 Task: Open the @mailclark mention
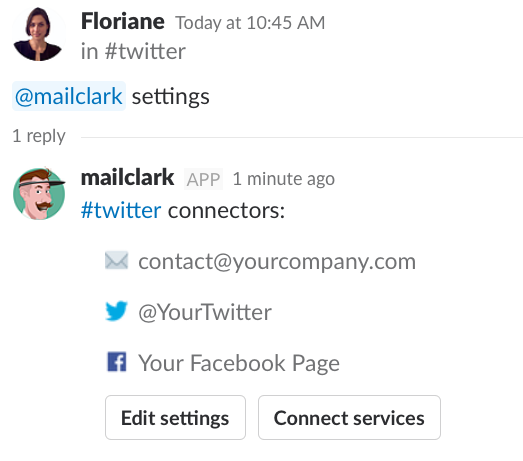coord(69,96)
